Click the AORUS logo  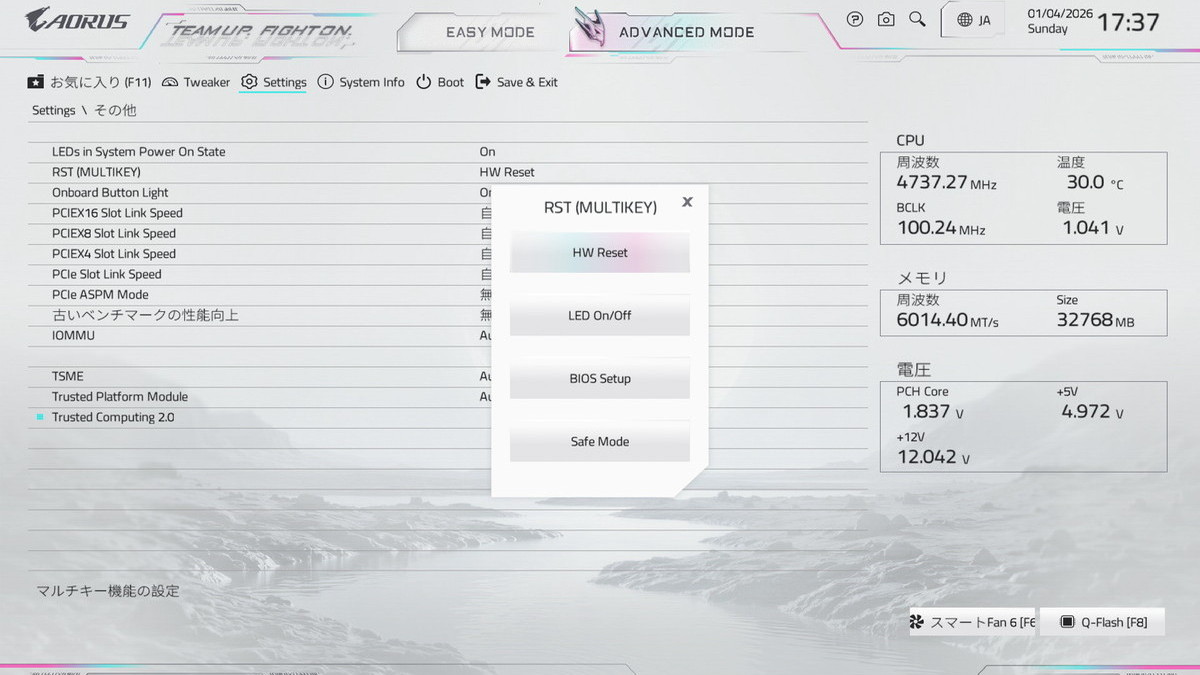77,19
